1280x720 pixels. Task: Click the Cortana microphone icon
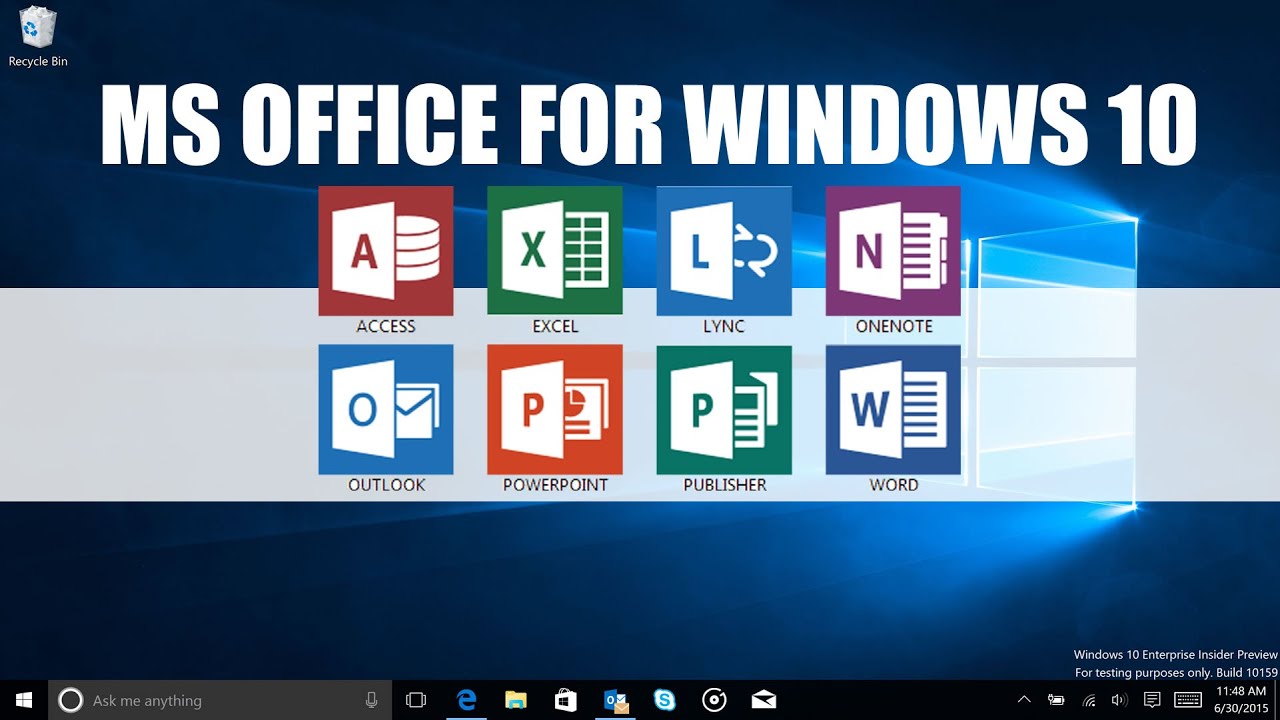click(372, 700)
